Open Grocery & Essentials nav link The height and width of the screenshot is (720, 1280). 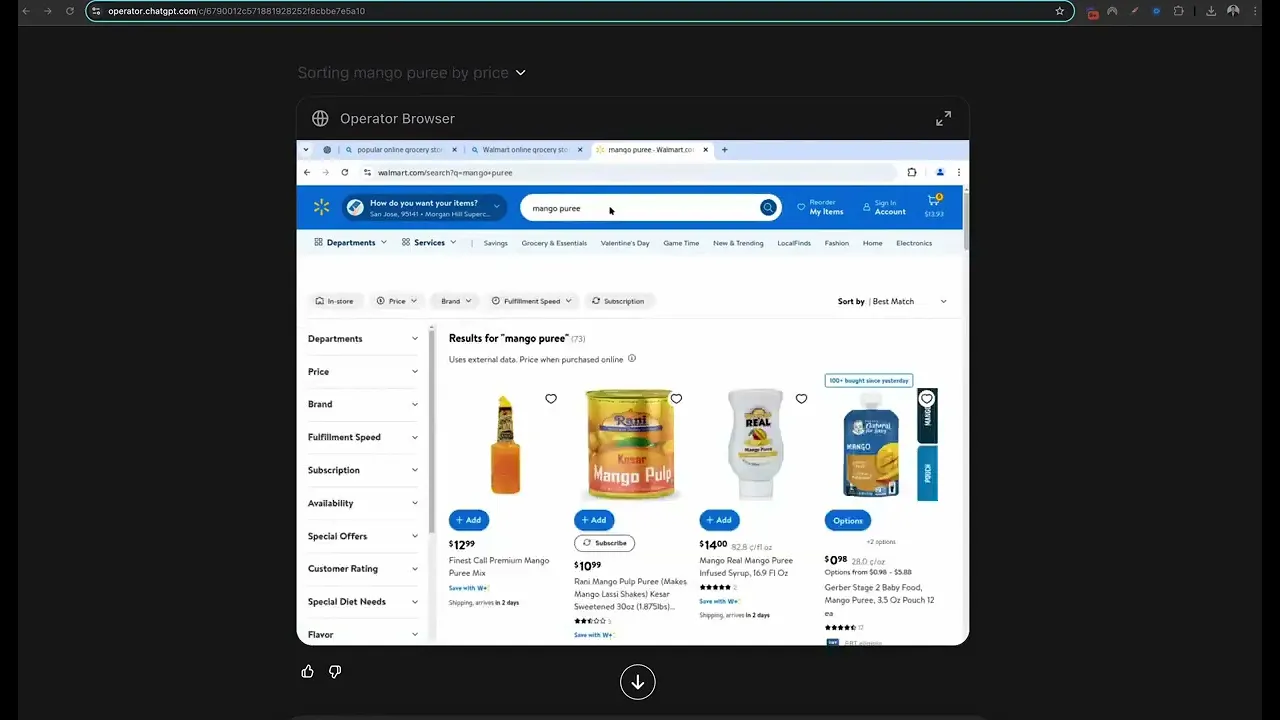click(x=554, y=243)
